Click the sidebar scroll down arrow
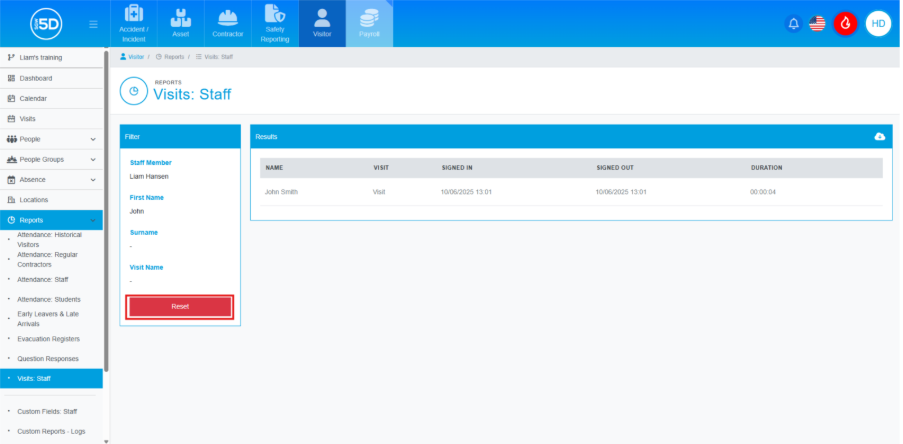 tap(106, 441)
